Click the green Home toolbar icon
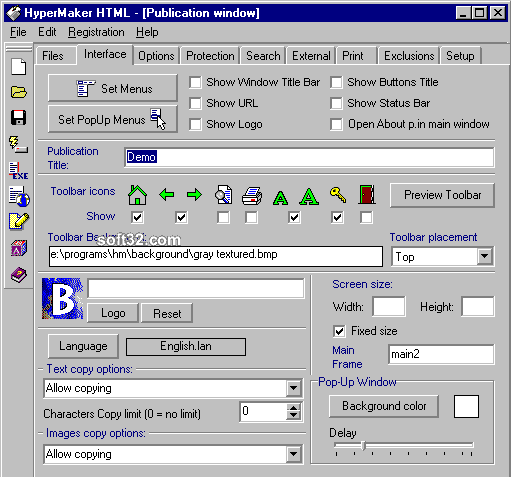Viewport: 511px width, 477px height. 137,195
